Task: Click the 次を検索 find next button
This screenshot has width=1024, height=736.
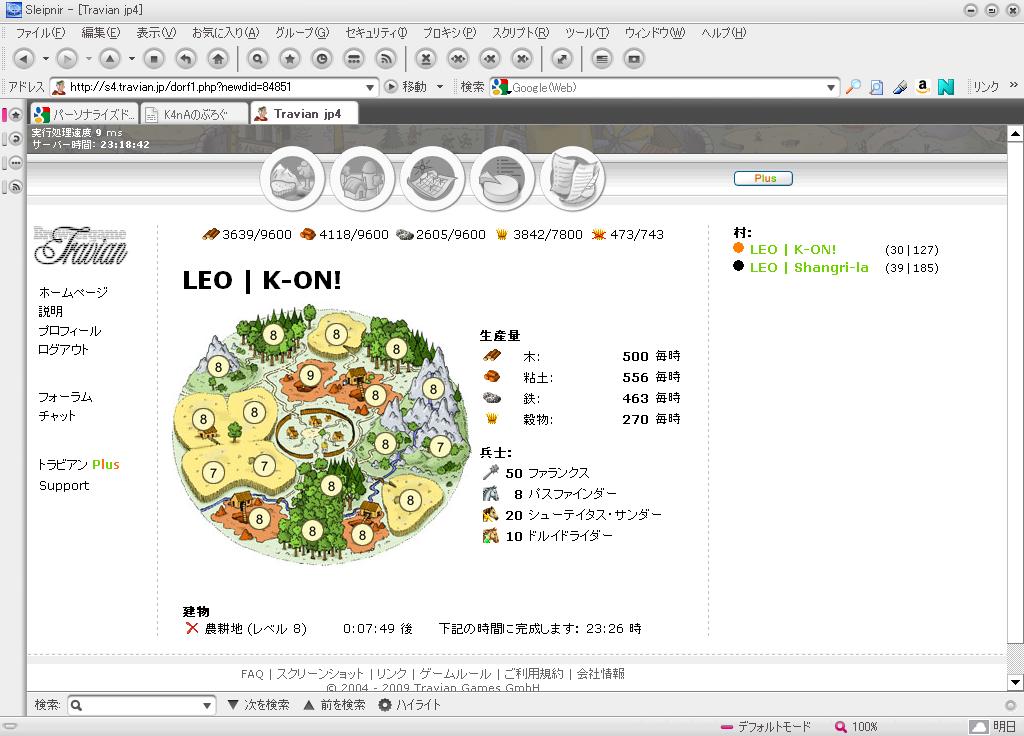Action: click(259, 705)
